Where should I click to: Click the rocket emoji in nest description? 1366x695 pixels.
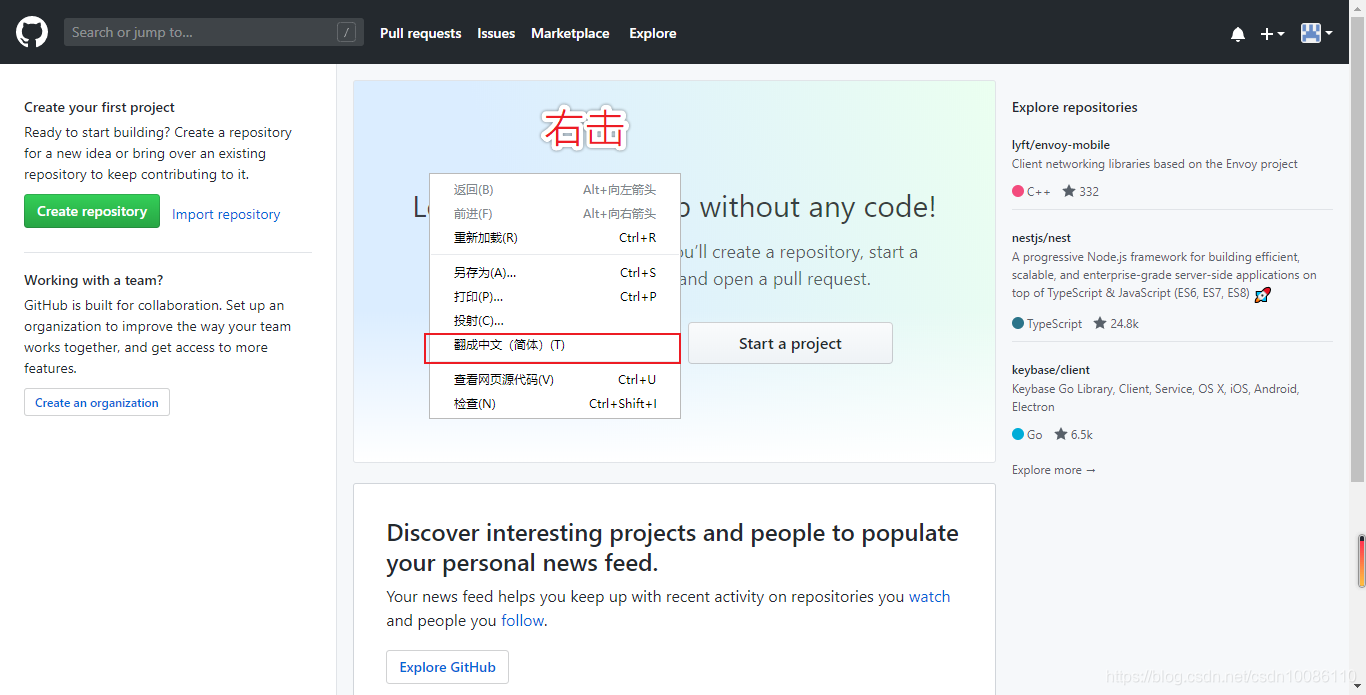pyautogui.click(x=1263, y=294)
